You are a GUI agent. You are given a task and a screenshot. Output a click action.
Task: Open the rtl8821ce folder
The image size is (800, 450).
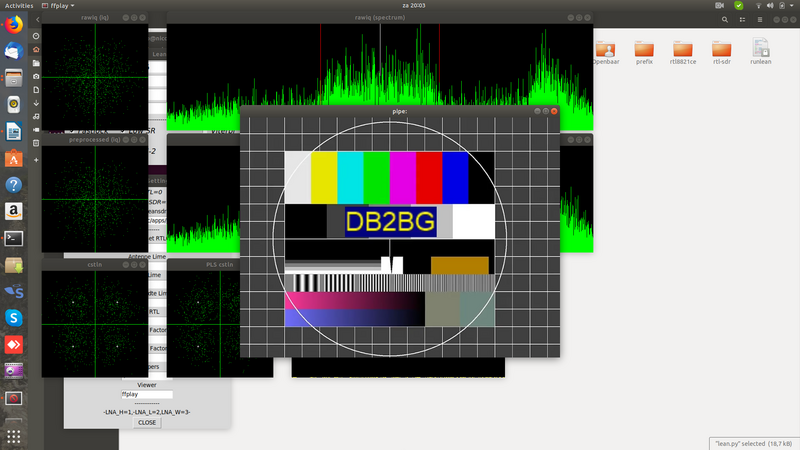[684, 51]
